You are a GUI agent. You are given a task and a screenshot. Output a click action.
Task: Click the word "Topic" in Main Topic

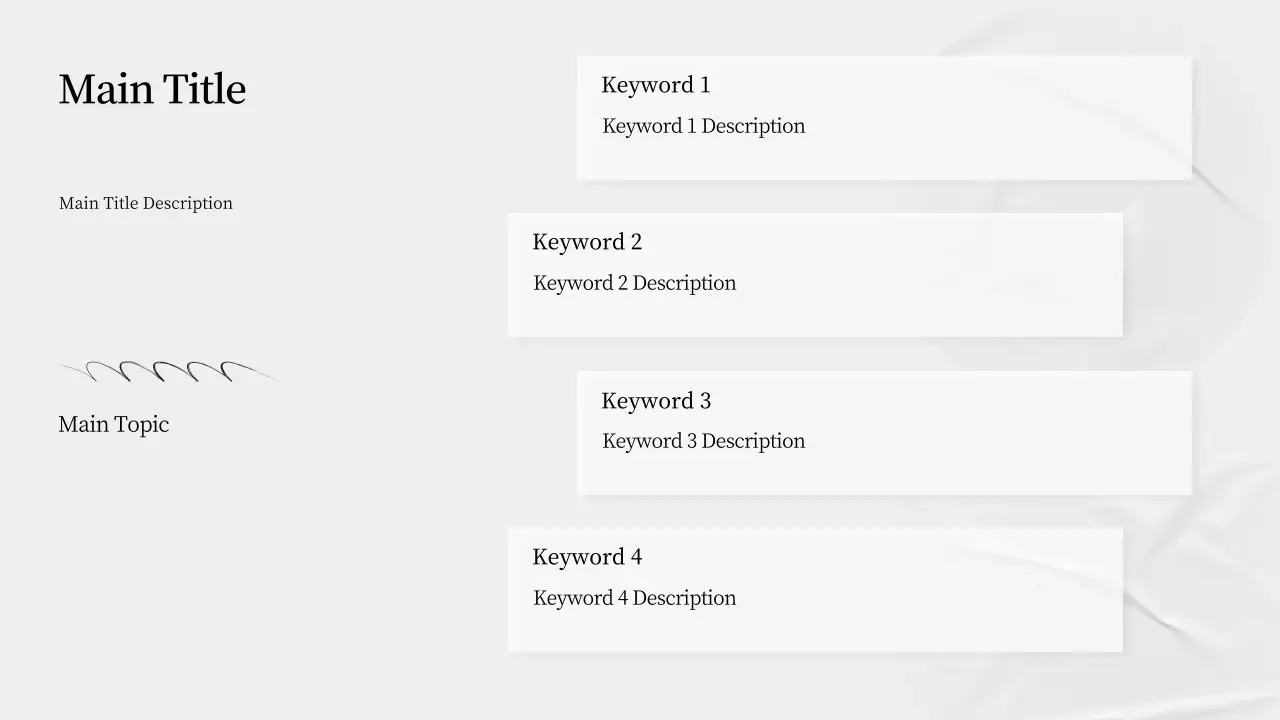[141, 424]
